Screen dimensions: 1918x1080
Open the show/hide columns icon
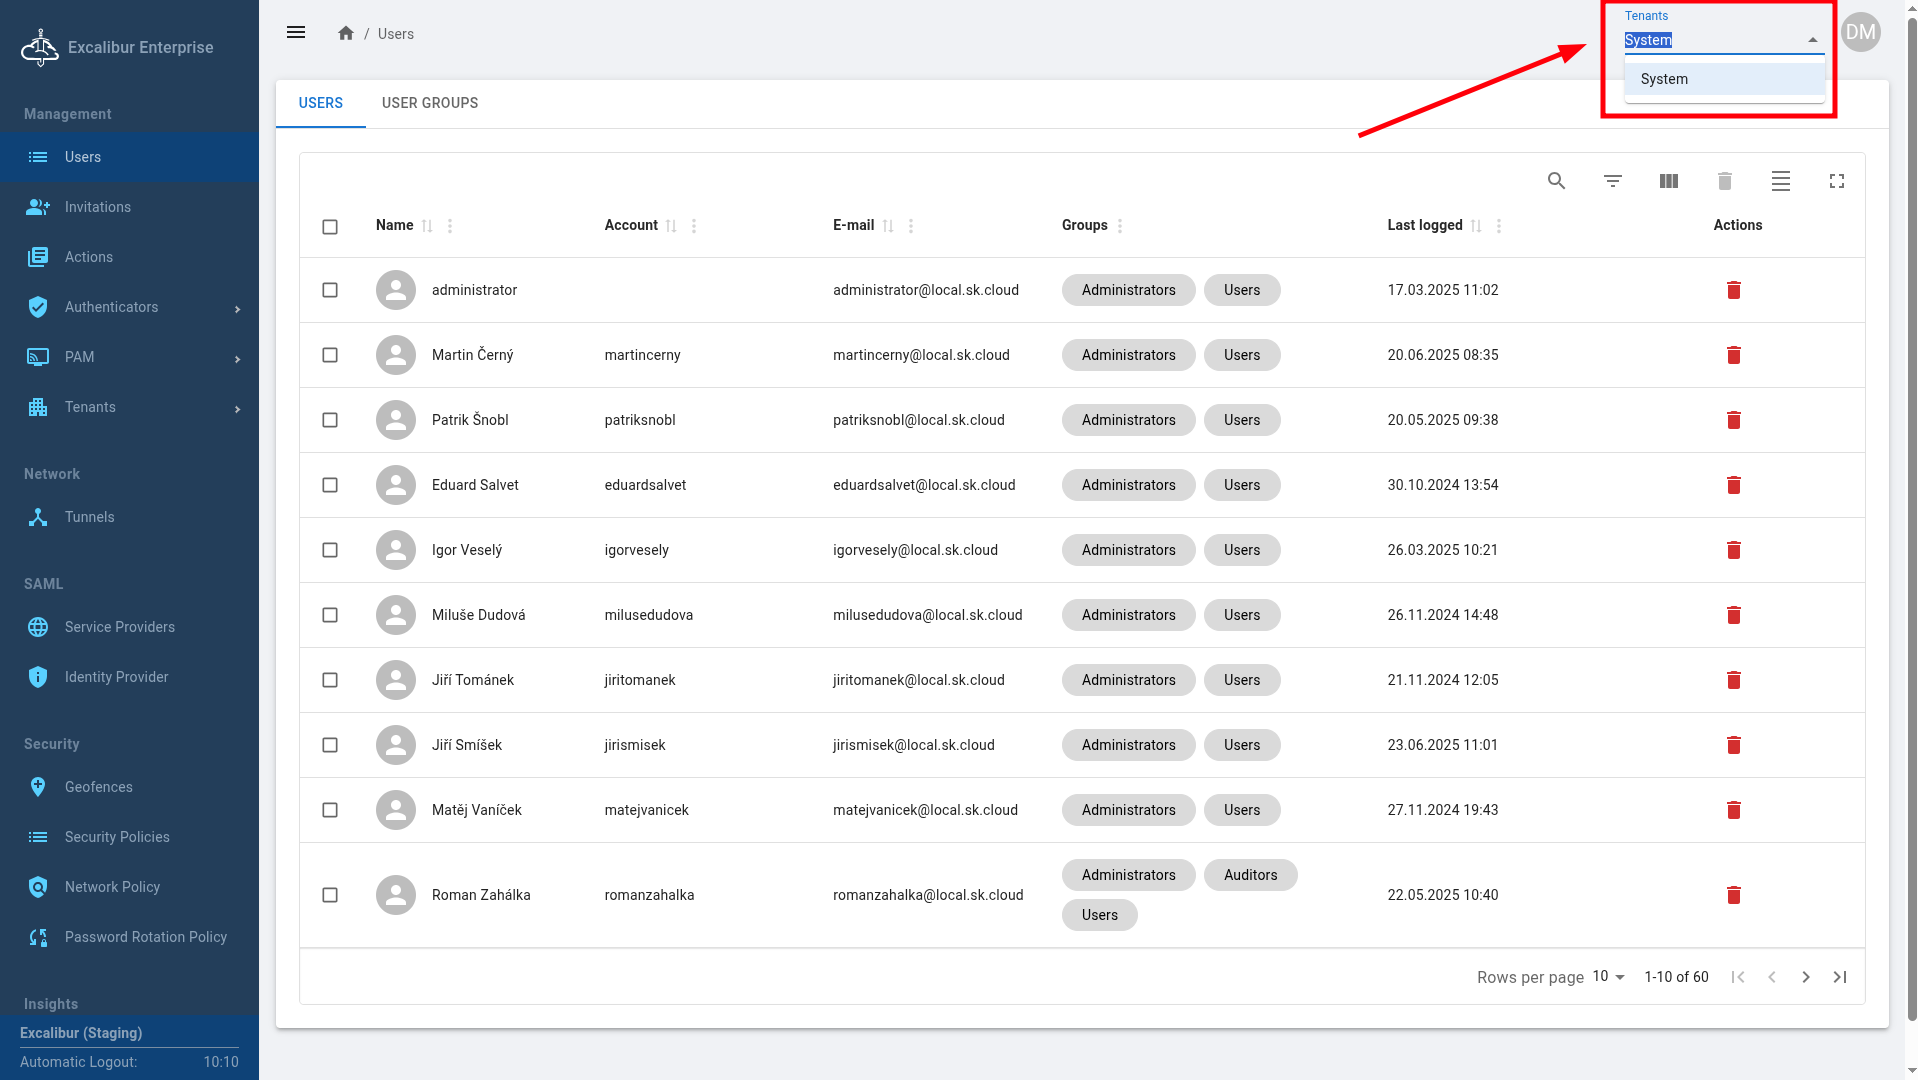[x=1668, y=181]
